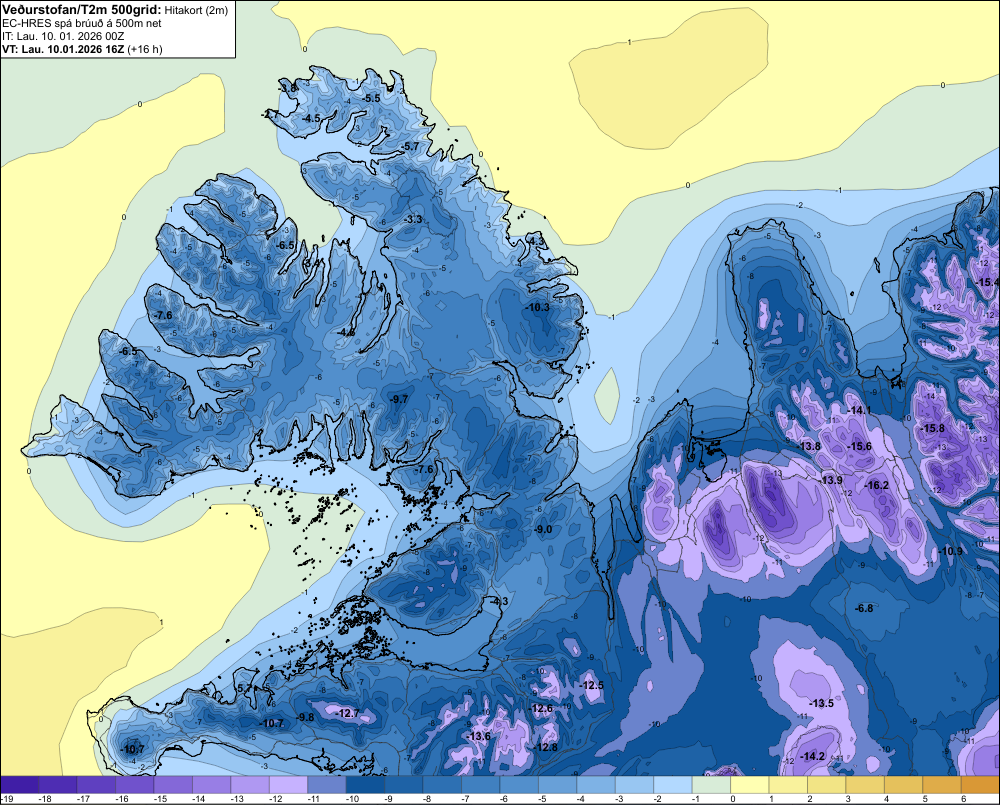Click the -14 label on the color scale
The image size is (1000, 805).
198,799
